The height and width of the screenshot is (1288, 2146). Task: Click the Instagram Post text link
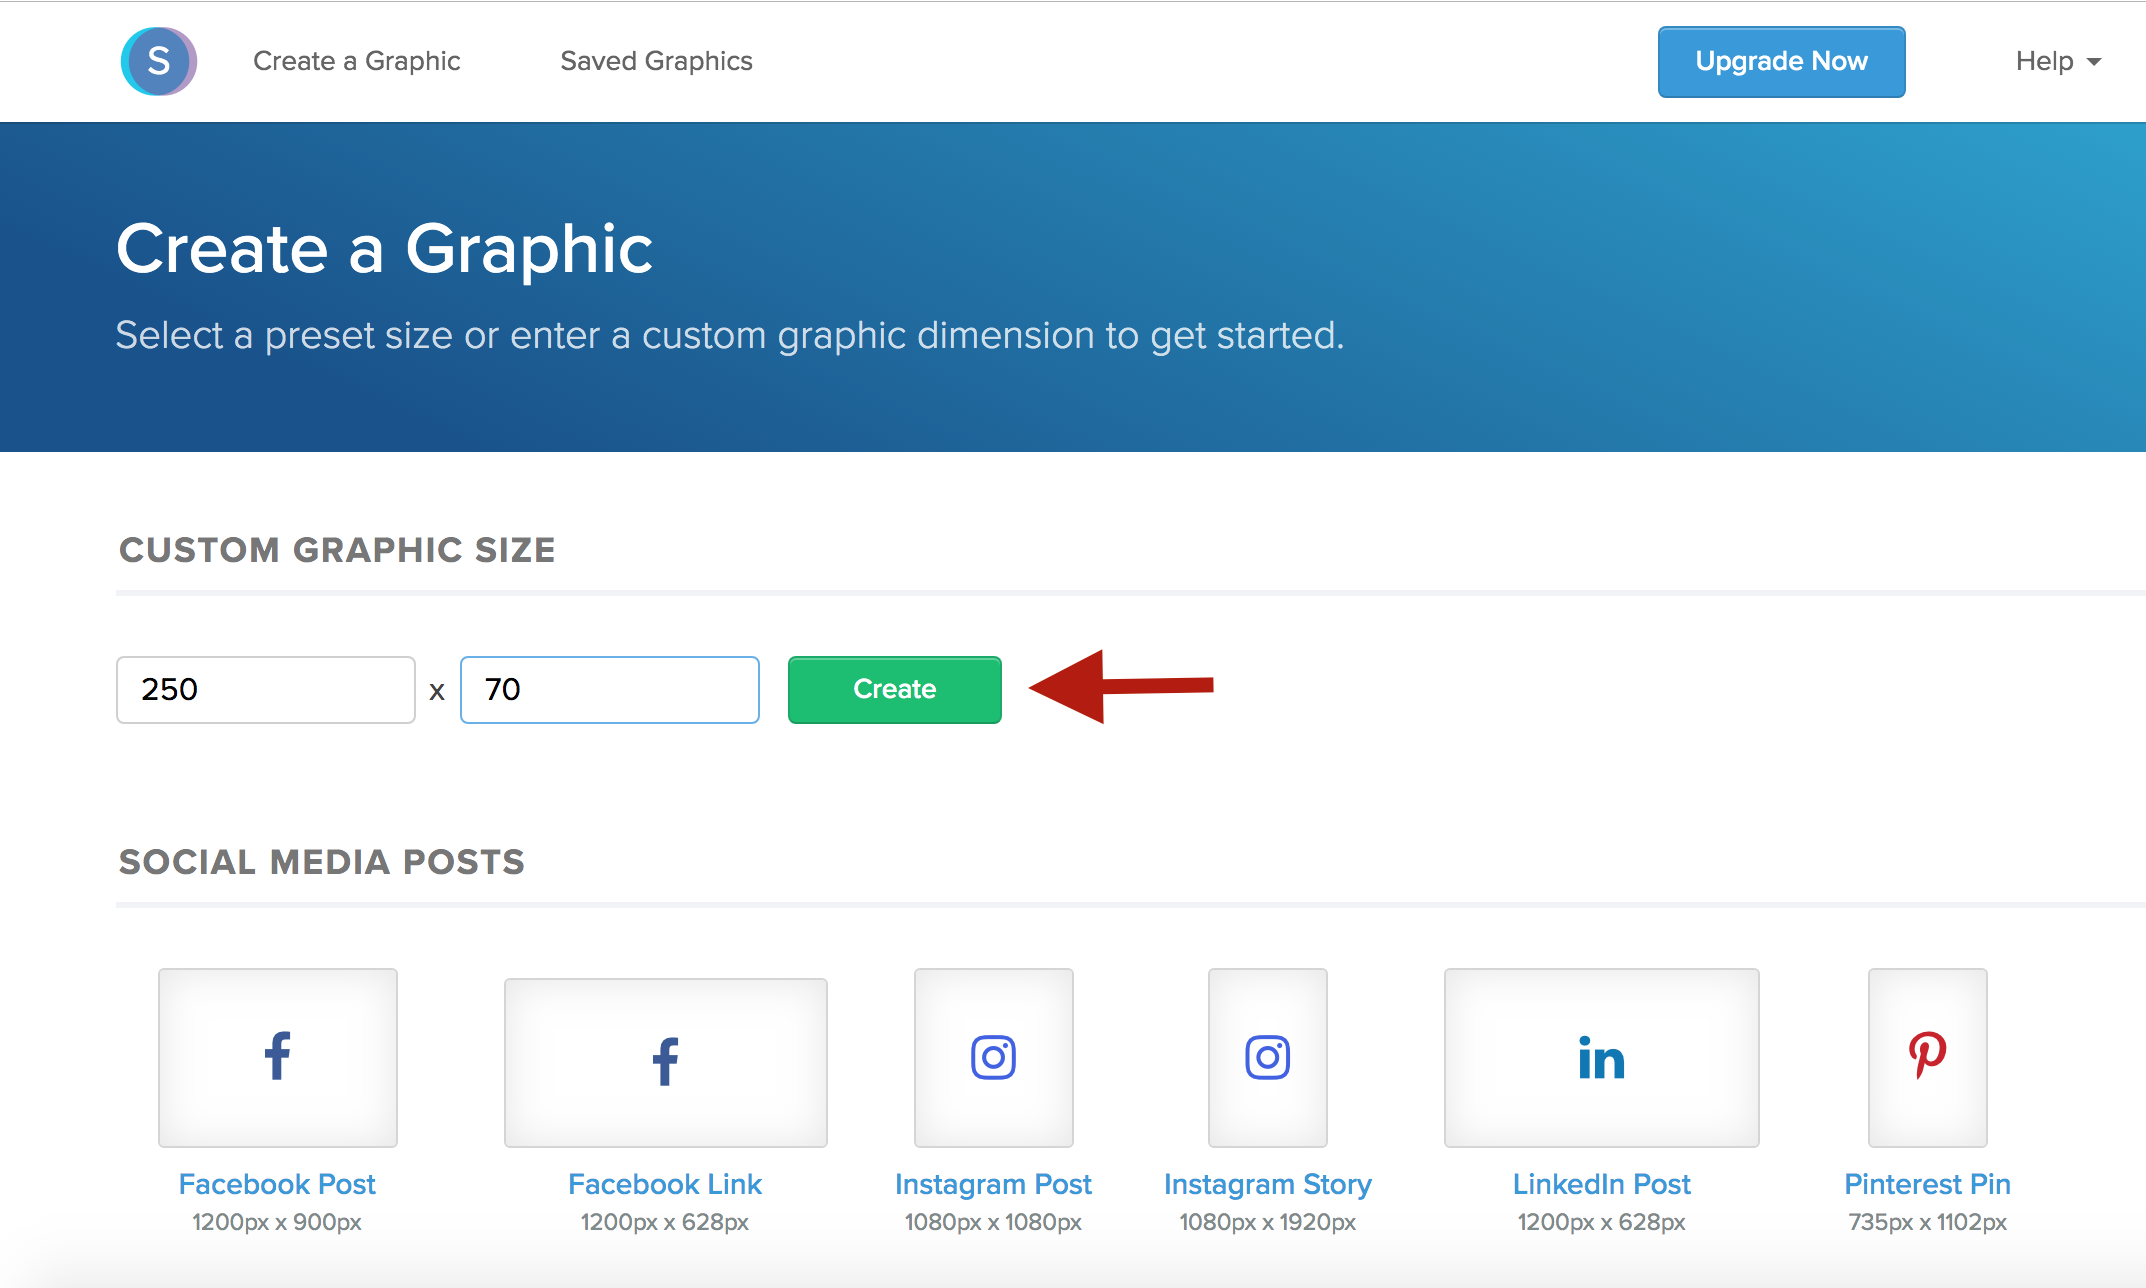[993, 1184]
